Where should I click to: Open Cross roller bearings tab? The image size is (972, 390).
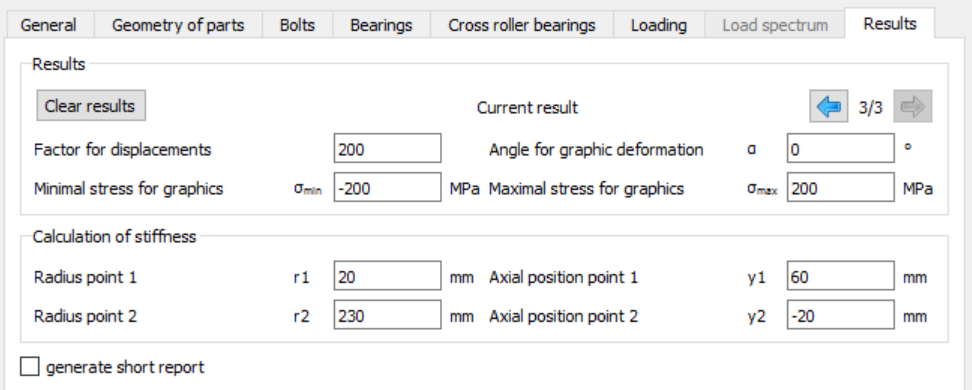click(522, 25)
